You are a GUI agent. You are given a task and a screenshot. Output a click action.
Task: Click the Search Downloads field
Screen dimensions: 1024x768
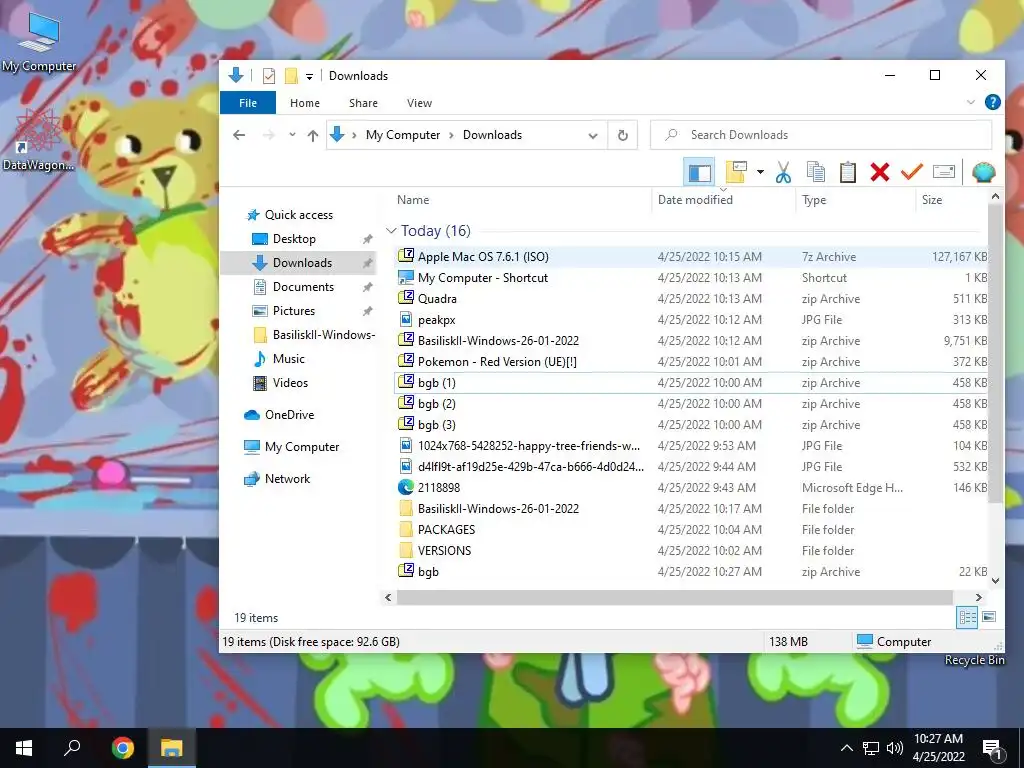click(x=821, y=135)
